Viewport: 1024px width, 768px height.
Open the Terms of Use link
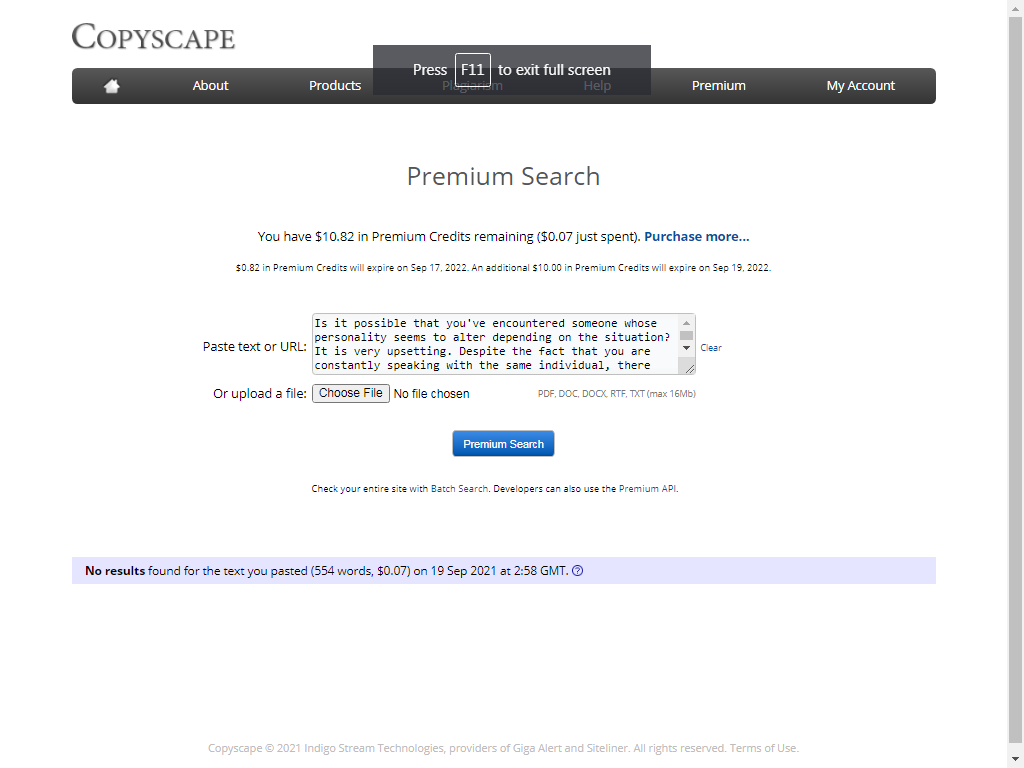coord(764,748)
